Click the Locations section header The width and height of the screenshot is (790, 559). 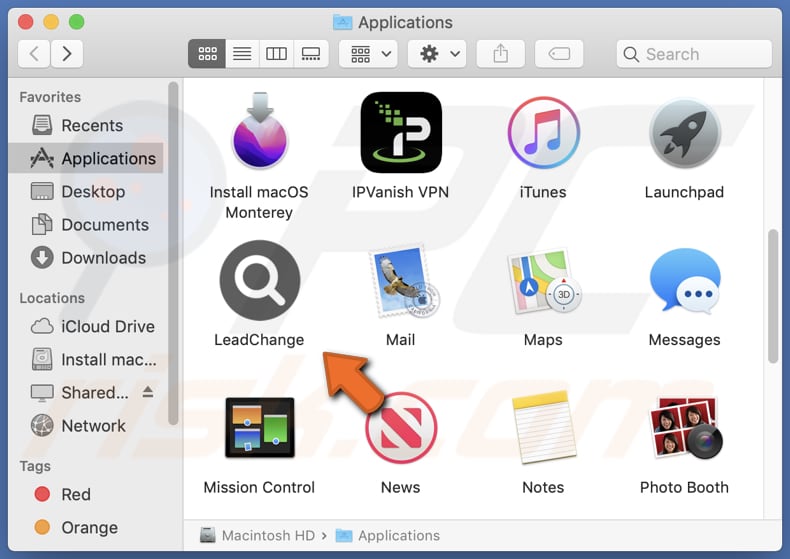[52, 298]
